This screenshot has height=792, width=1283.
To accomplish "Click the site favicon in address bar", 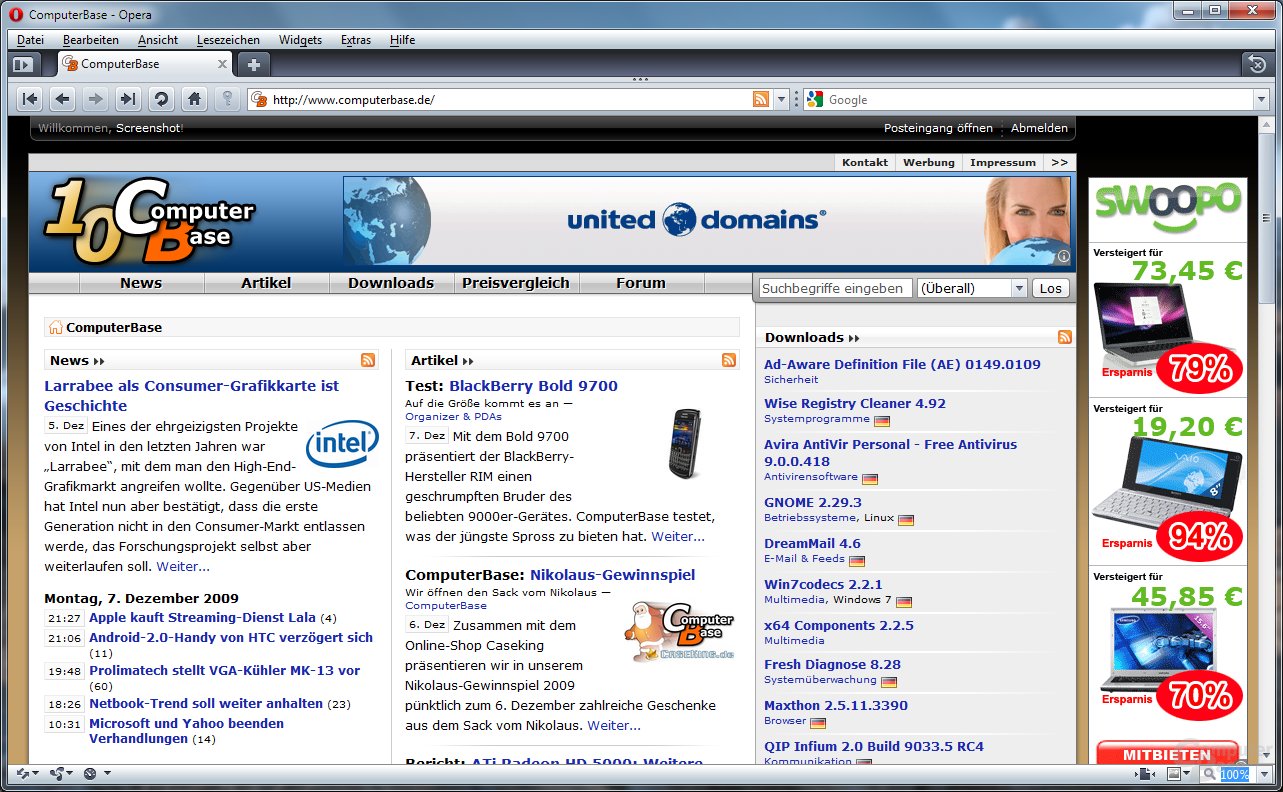I will [x=259, y=99].
